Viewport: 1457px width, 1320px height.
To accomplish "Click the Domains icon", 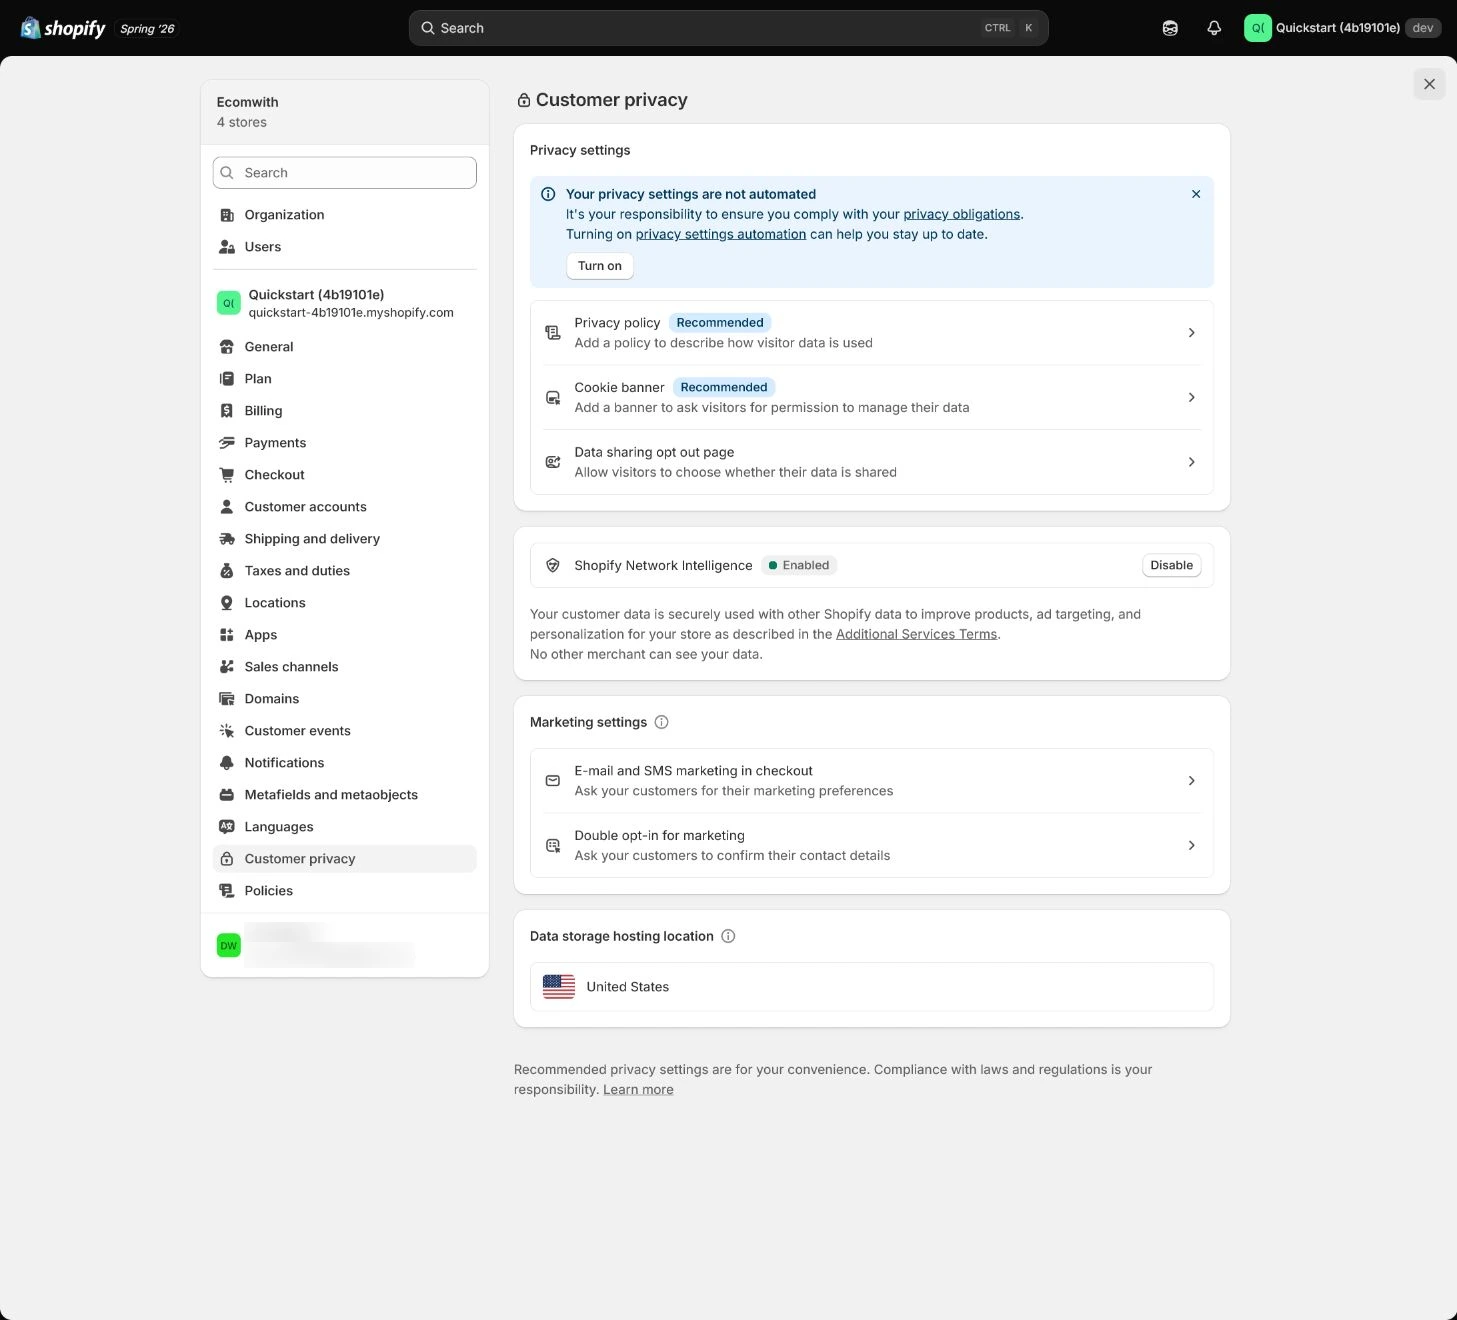I will pos(227,699).
